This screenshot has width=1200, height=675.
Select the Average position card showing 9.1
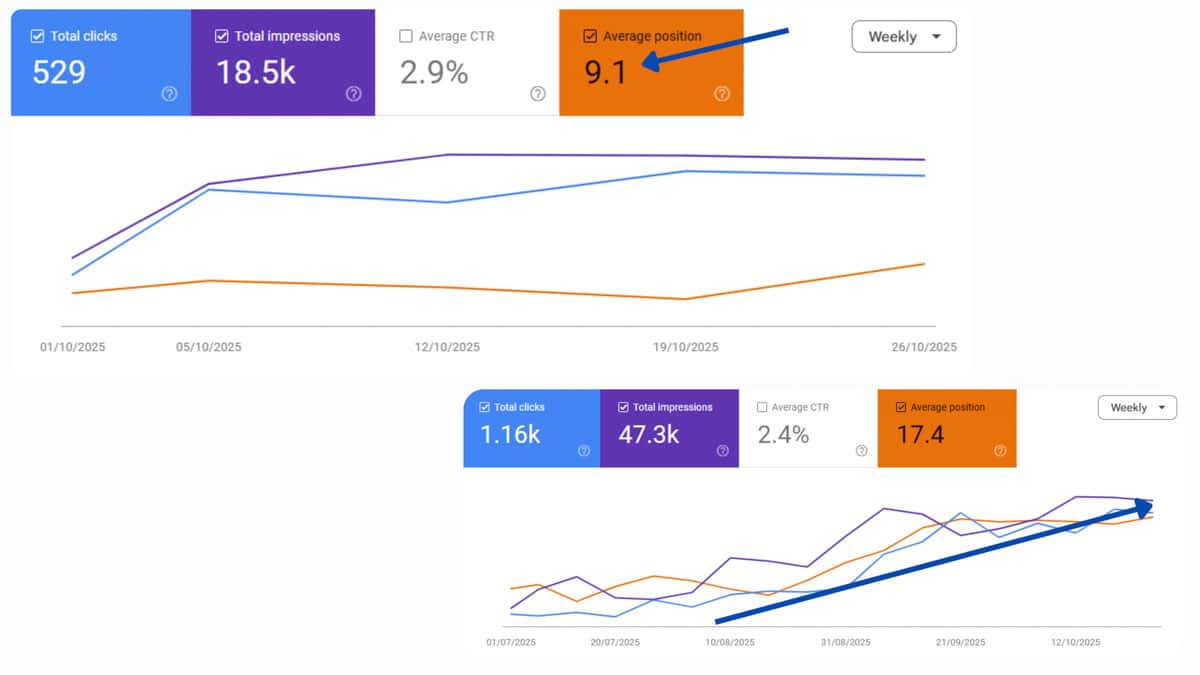pos(650,62)
